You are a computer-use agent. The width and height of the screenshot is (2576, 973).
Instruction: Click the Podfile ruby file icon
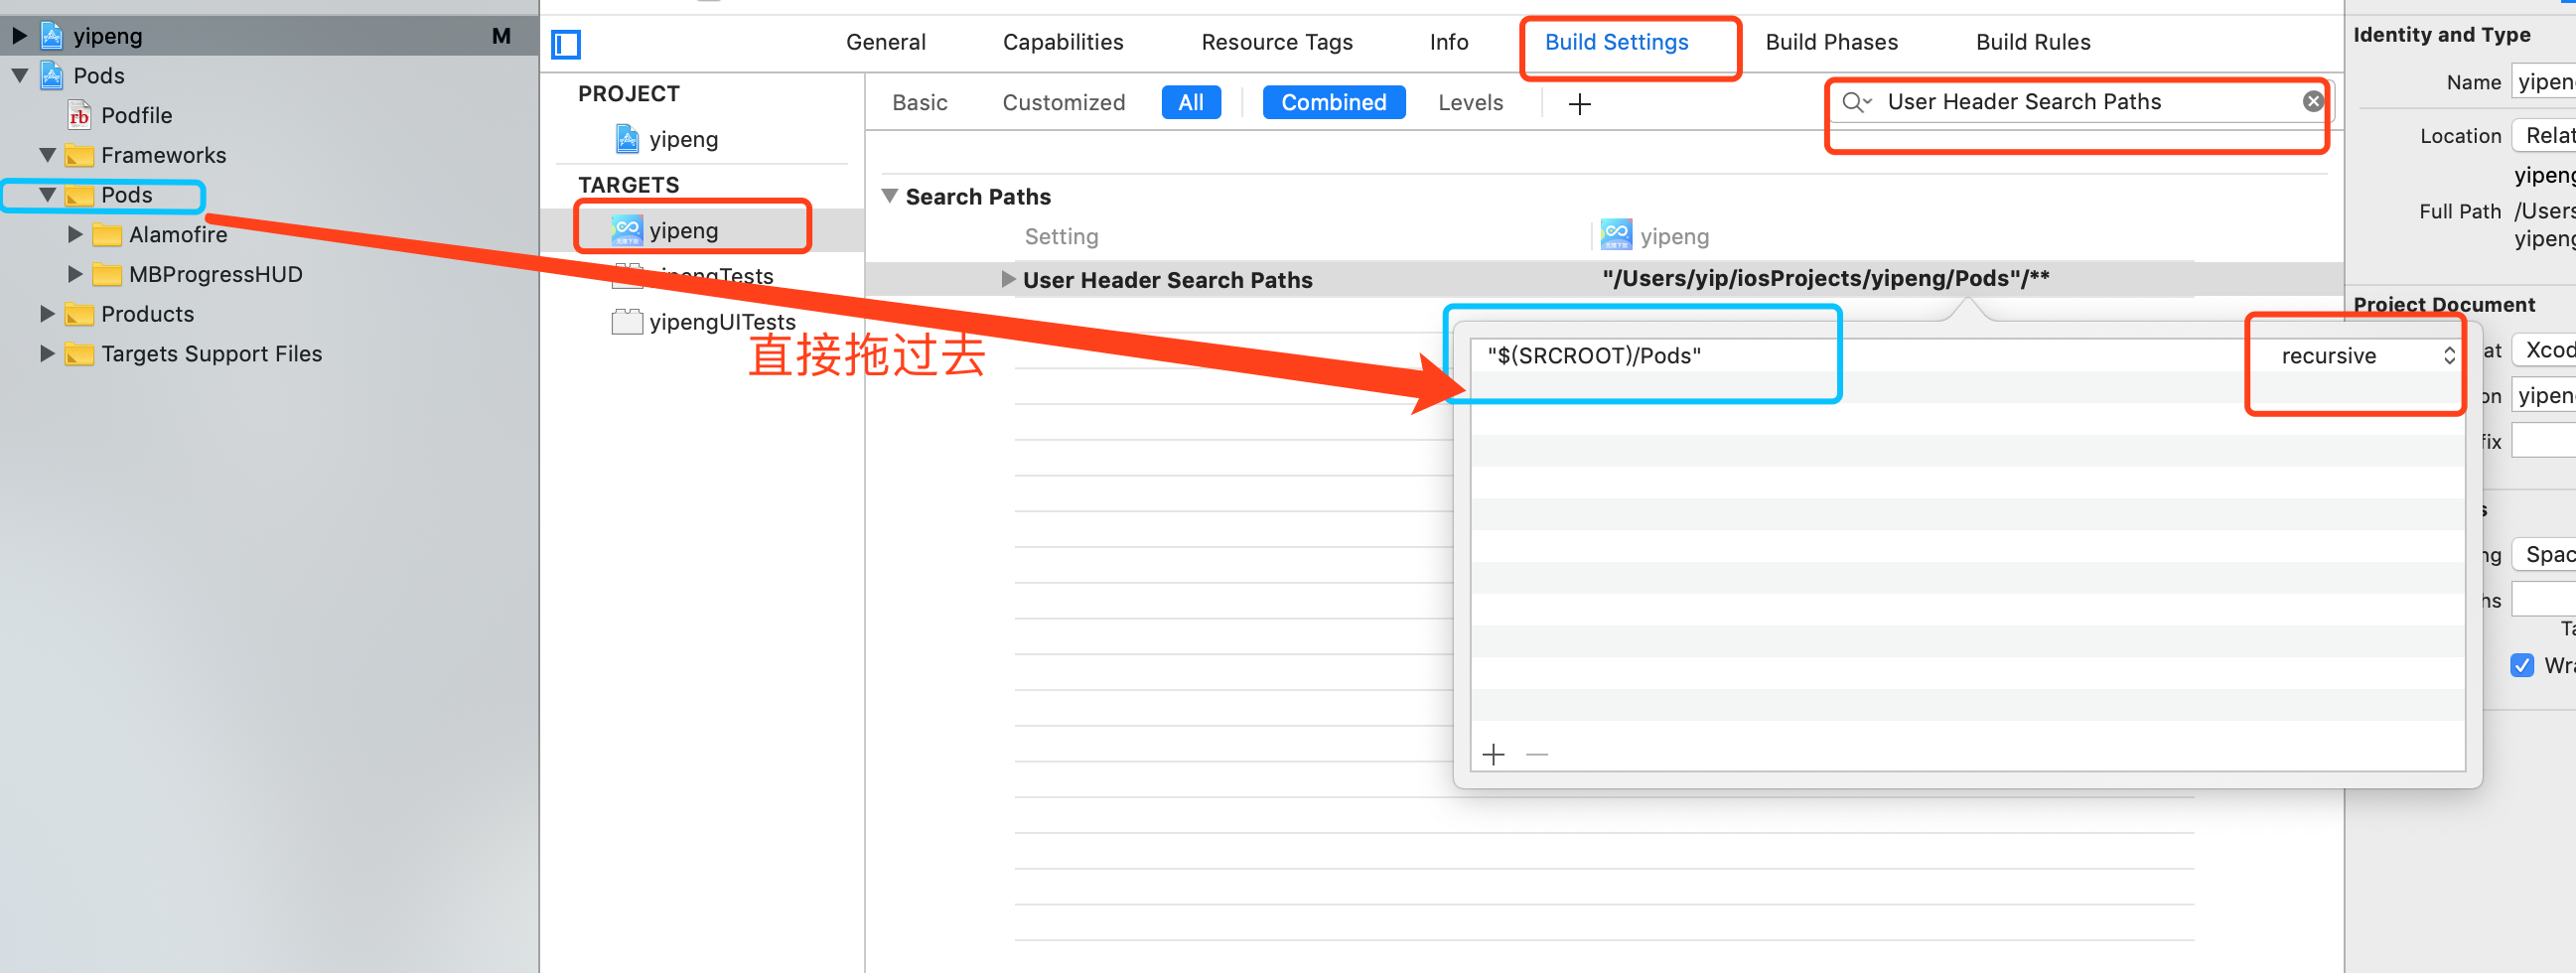click(79, 116)
